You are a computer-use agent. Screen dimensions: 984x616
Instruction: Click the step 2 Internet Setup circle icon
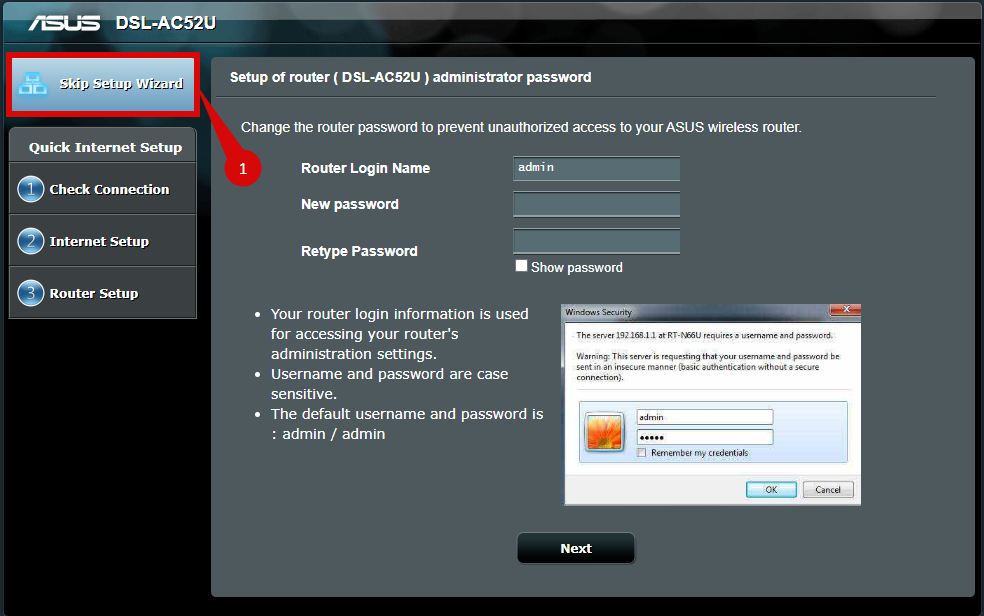pos(31,241)
